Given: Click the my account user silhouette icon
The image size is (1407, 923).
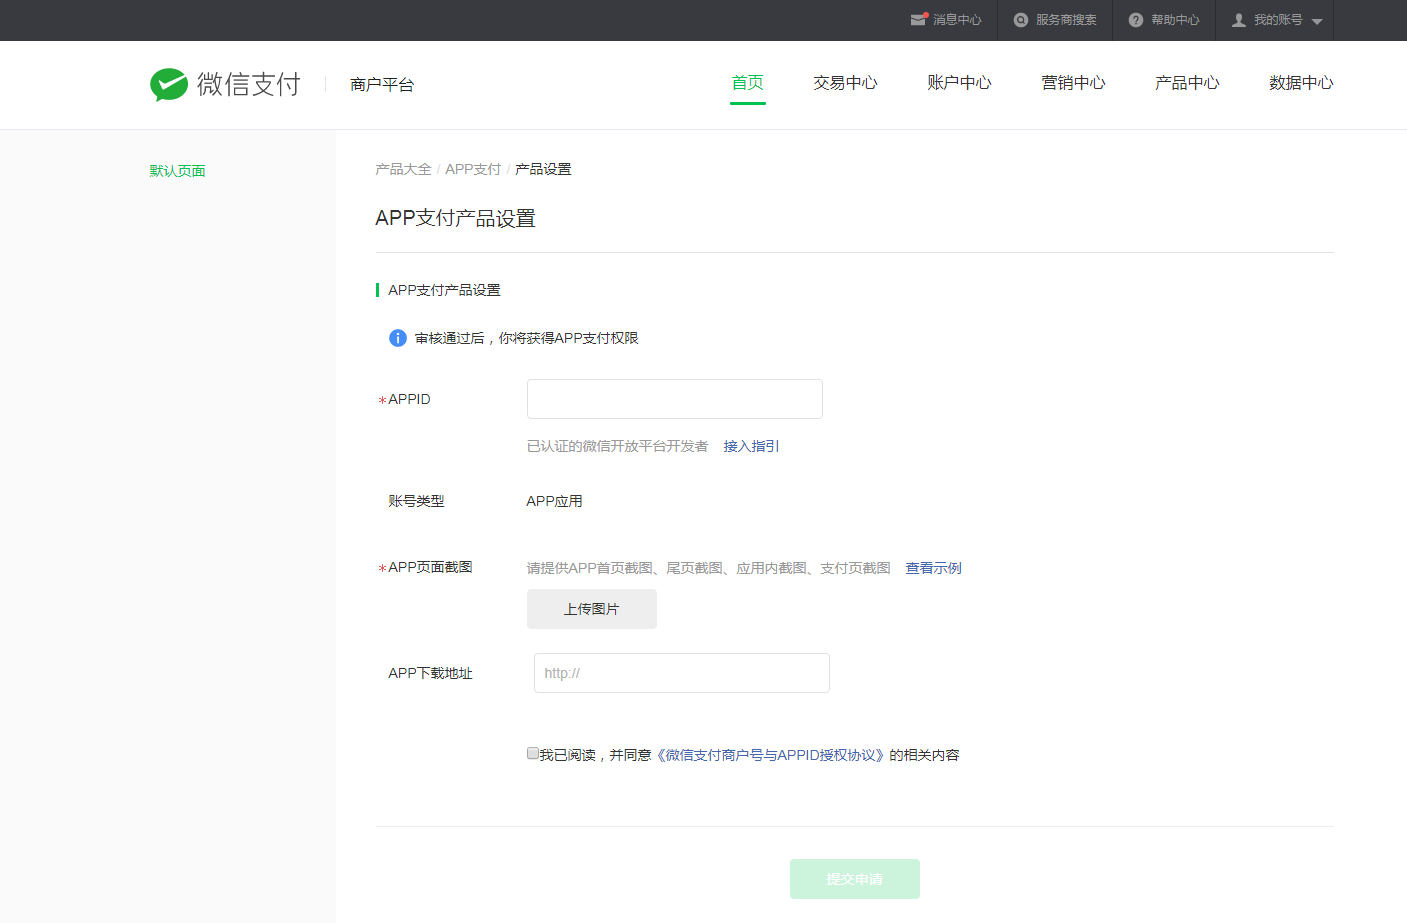Looking at the screenshot, I should tap(1239, 20).
